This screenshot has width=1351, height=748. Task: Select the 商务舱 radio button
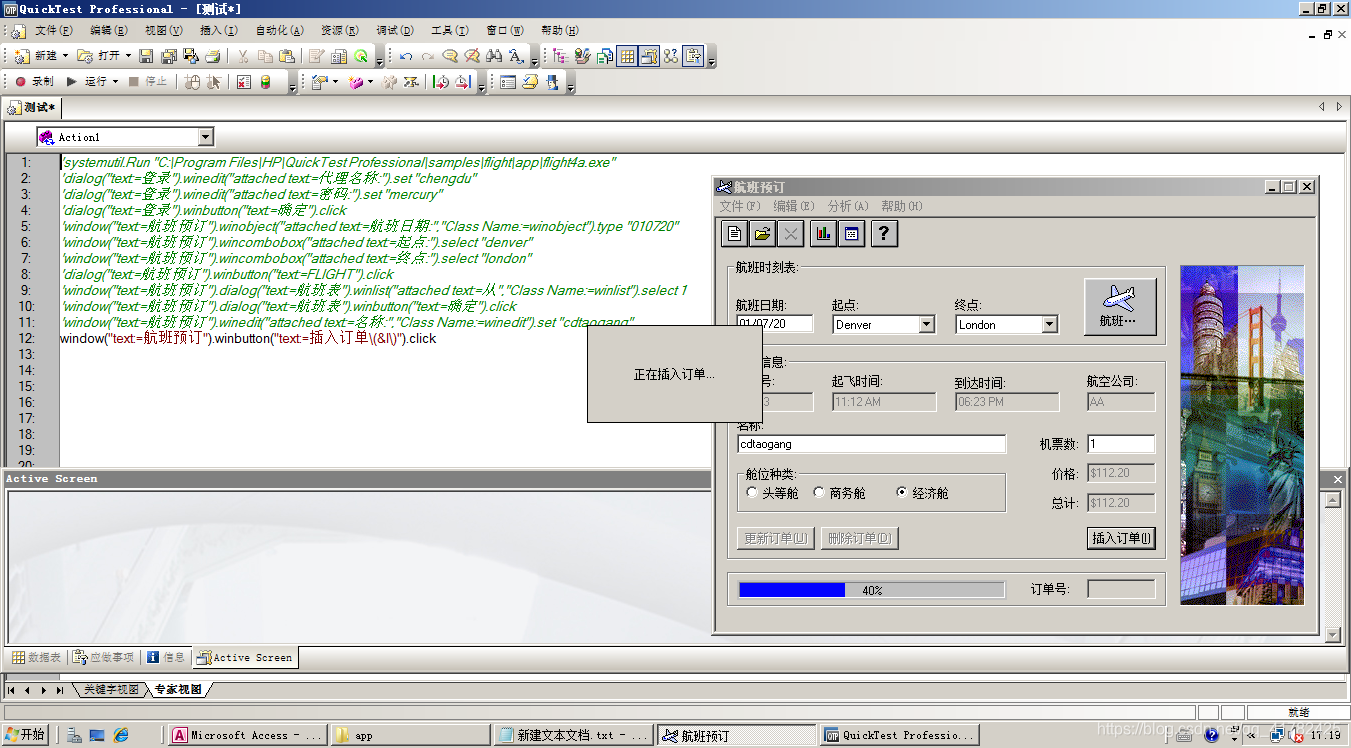(819, 492)
